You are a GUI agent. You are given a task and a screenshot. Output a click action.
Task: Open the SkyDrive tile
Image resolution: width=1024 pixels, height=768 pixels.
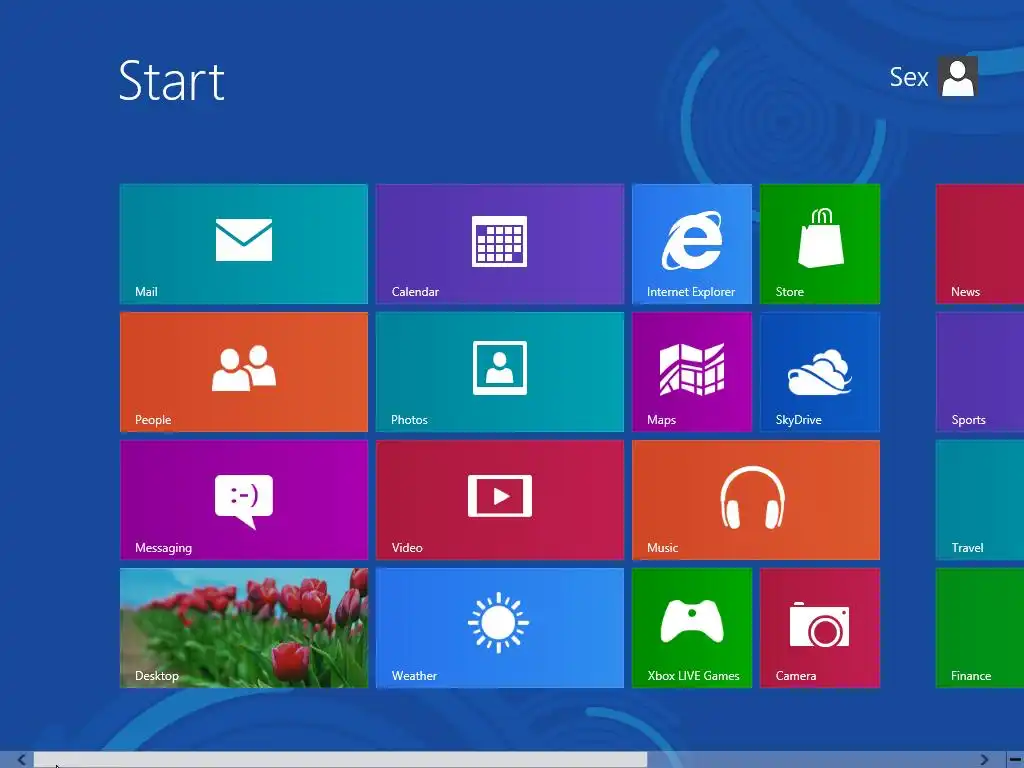coord(820,372)
